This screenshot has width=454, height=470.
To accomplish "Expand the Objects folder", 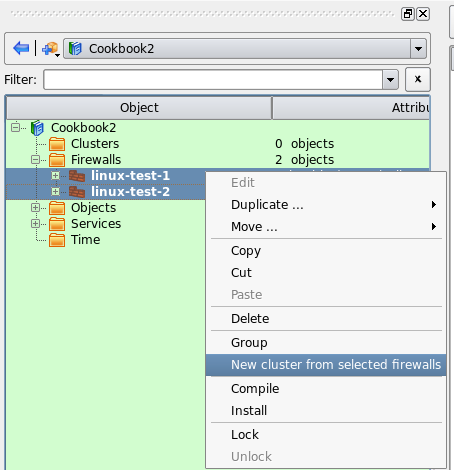I will pos(35,207).
